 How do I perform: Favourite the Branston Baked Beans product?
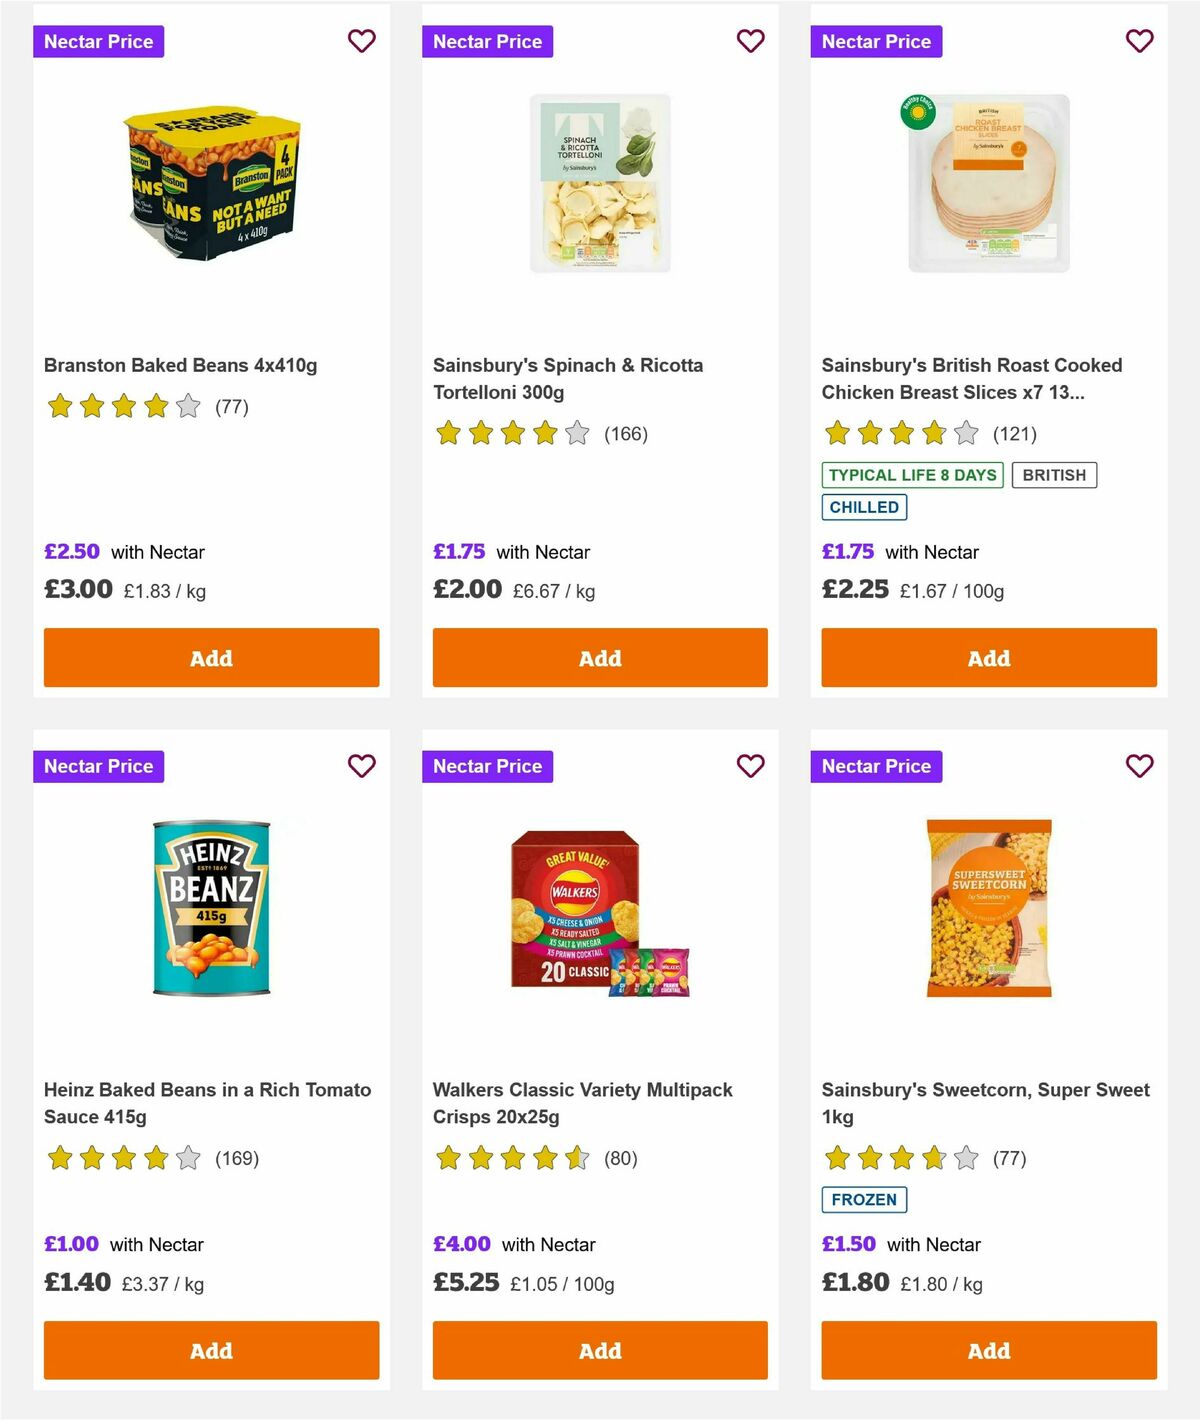[x=361, y=41]
